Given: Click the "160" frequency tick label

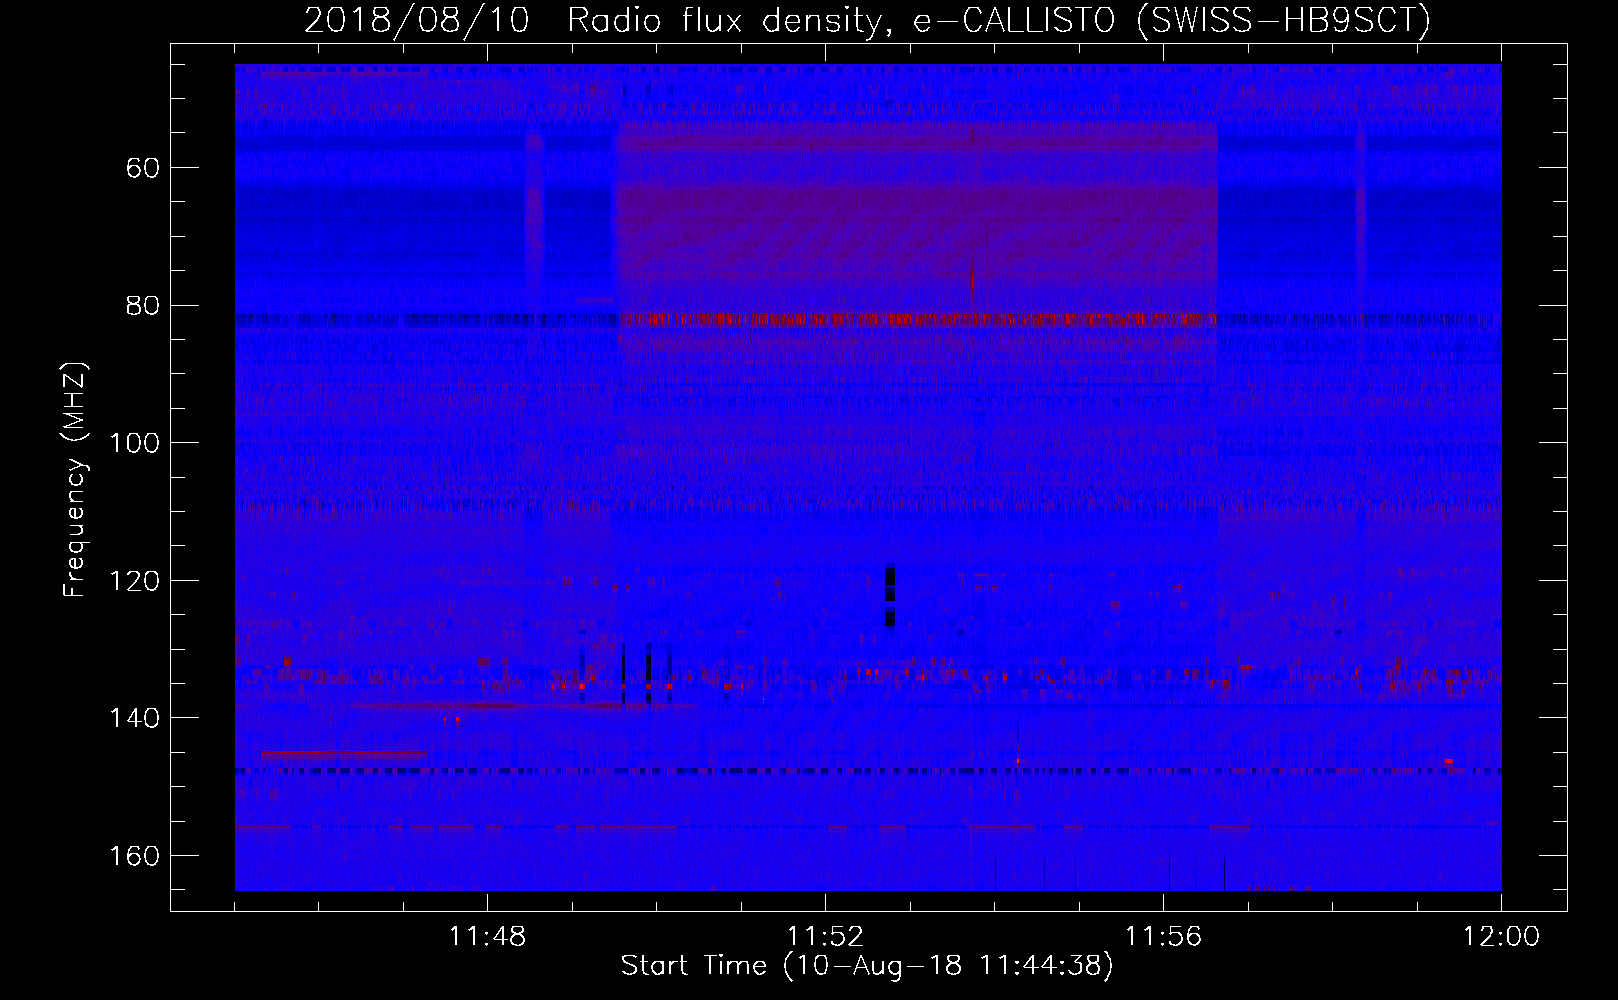Looking at the screenshot, I should 135,856.
